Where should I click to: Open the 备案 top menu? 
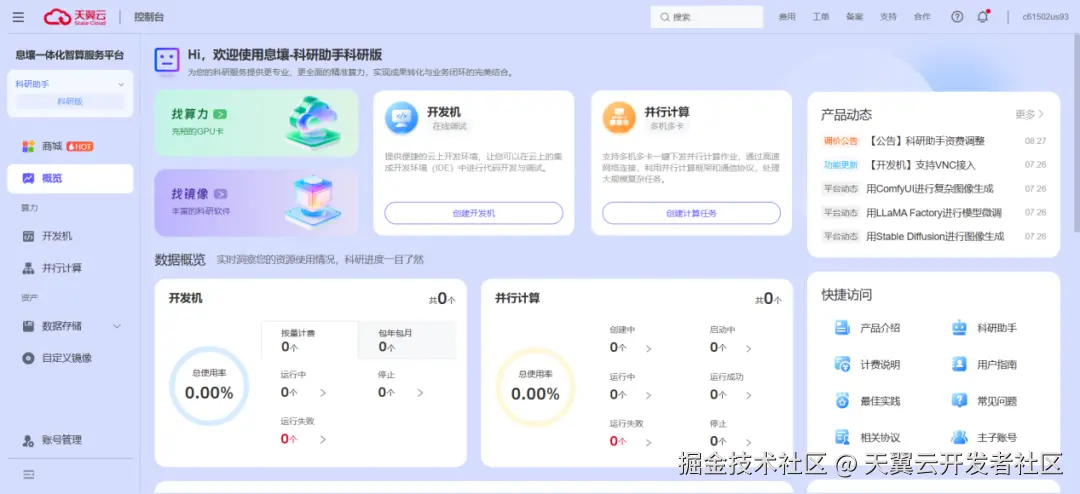(854, 17)
